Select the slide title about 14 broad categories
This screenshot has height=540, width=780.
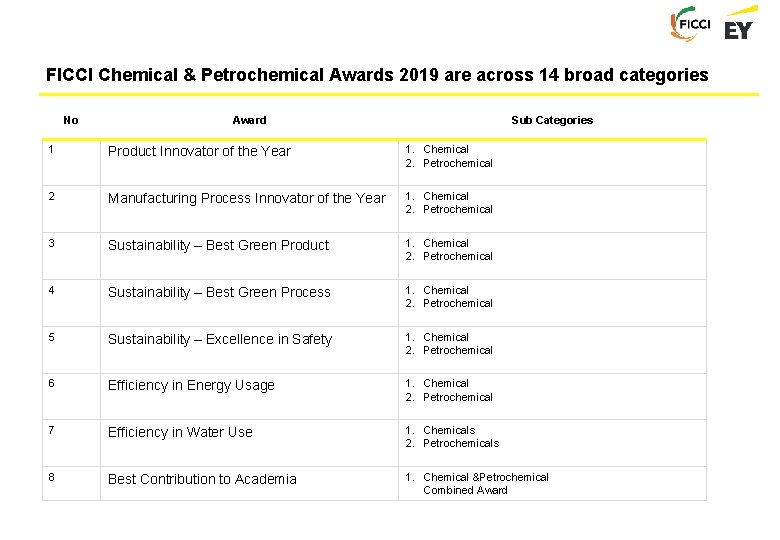pos(377,75)
